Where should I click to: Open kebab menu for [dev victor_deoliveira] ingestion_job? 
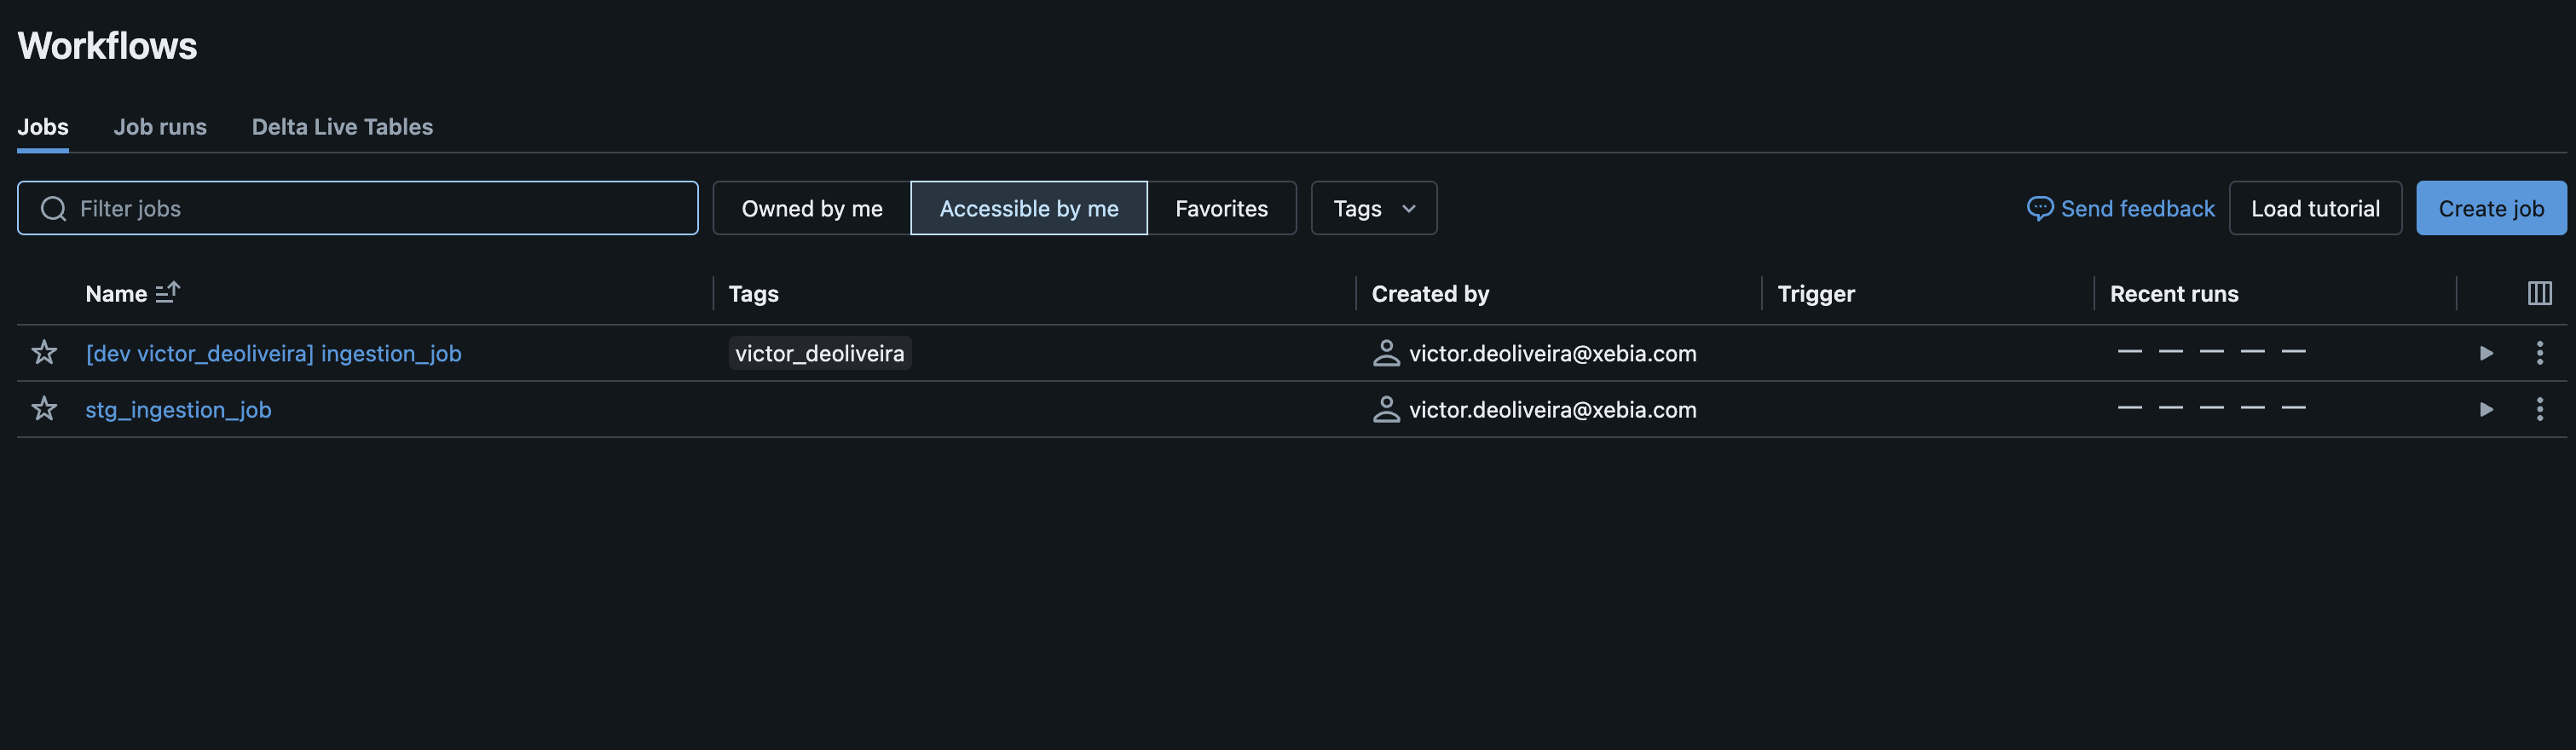tap(2539, 352)
